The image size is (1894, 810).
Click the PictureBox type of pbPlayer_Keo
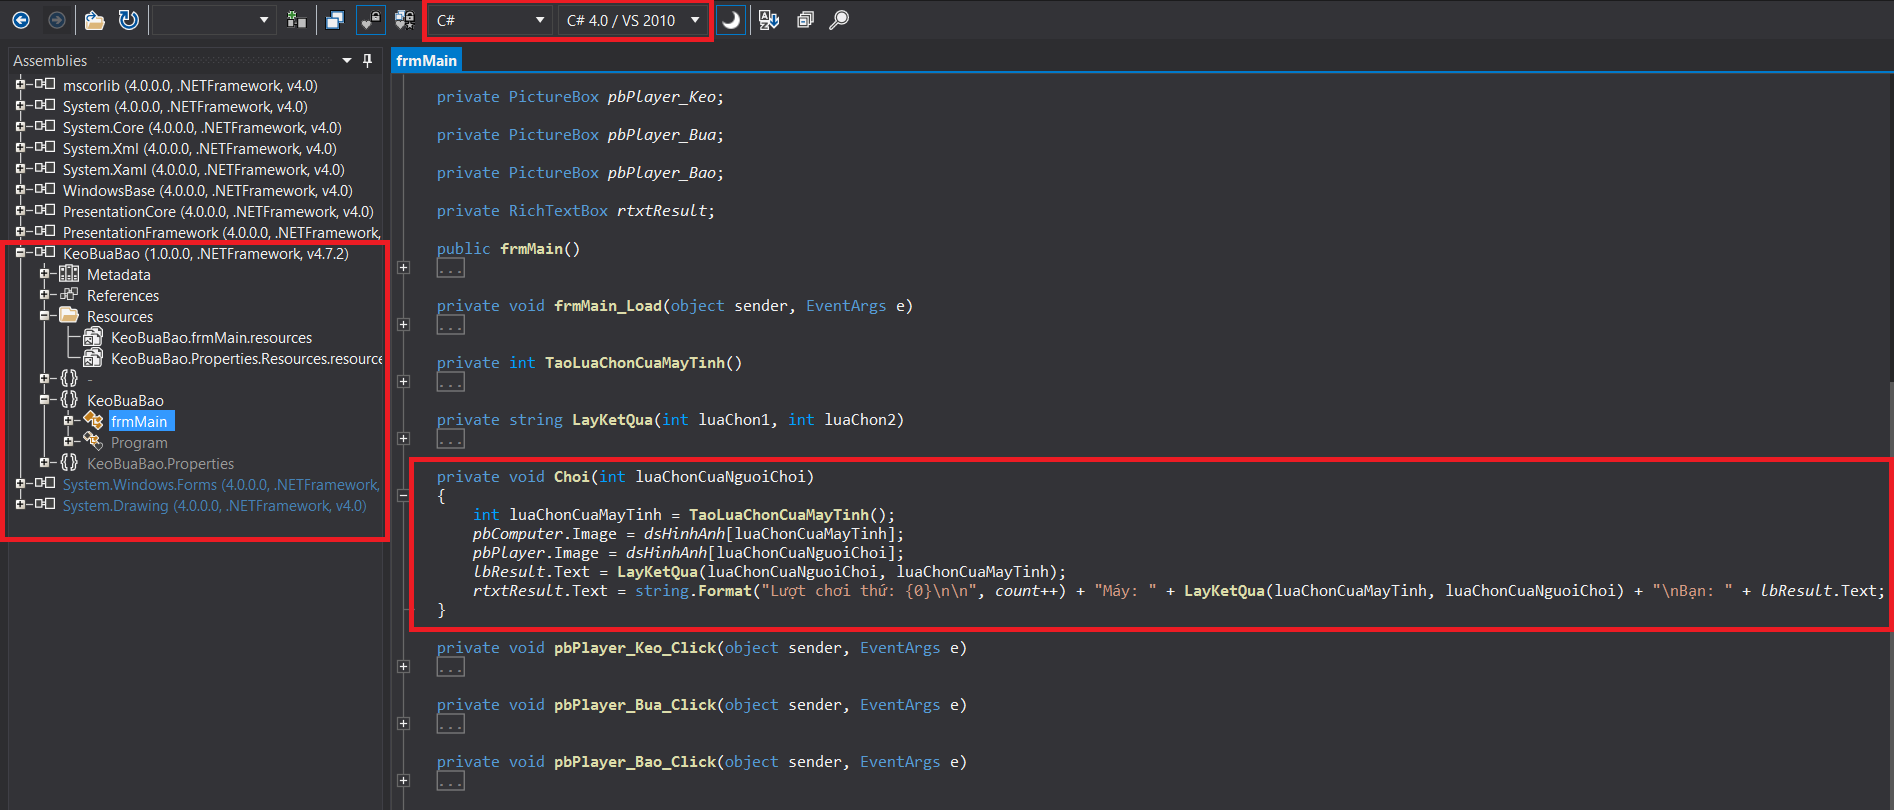554,97
